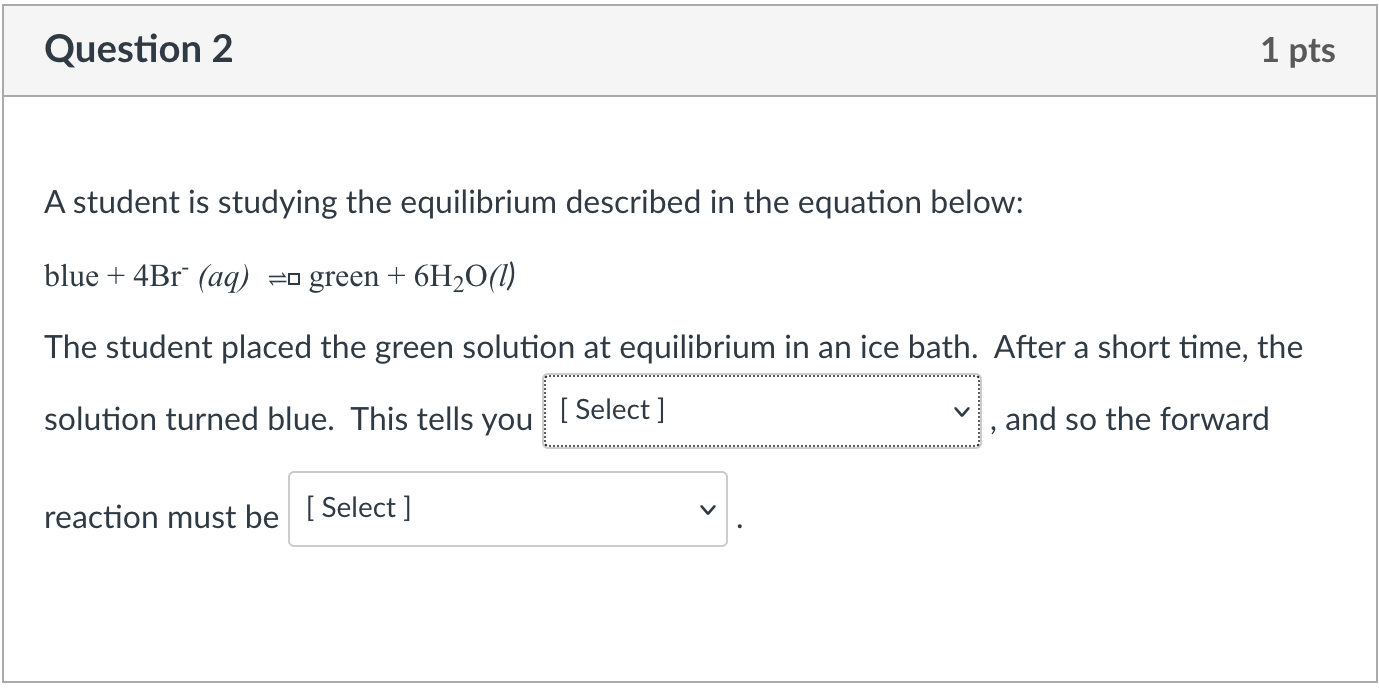Click the 1 pts label

coord(1299,49)
